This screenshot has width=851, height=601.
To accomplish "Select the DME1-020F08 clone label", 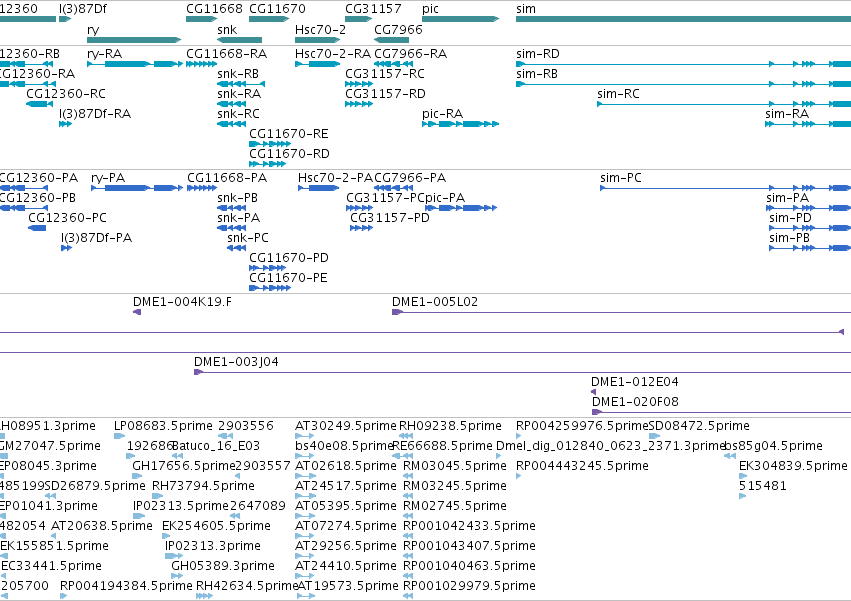I will (x=635, y=402).
